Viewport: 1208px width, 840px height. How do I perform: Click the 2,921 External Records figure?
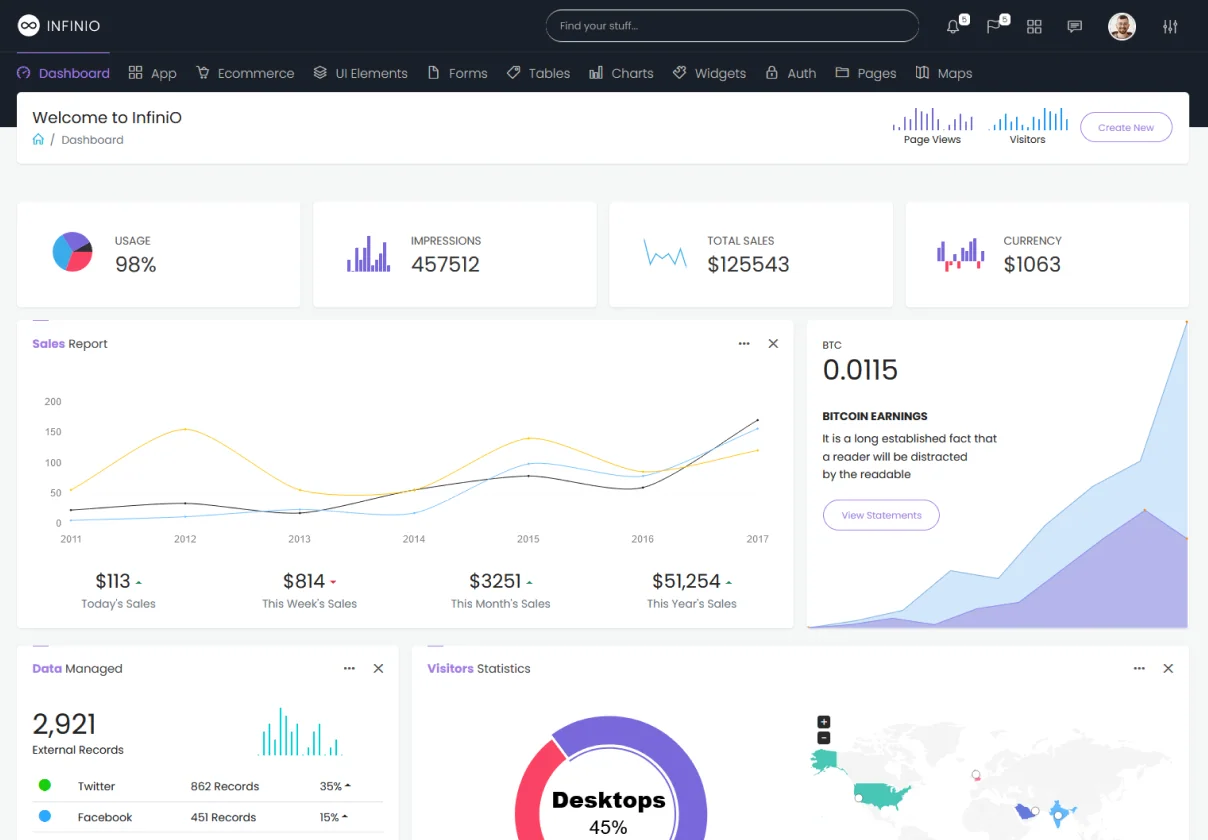tap(64, 724)
